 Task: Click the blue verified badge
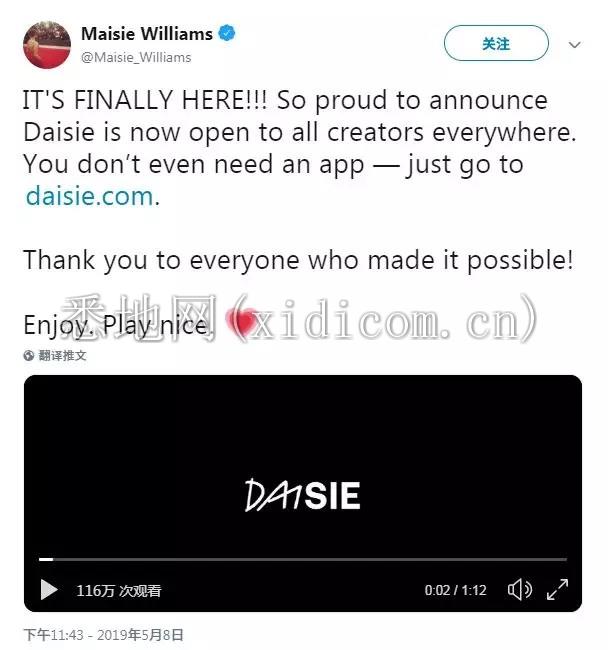(227, 33)
